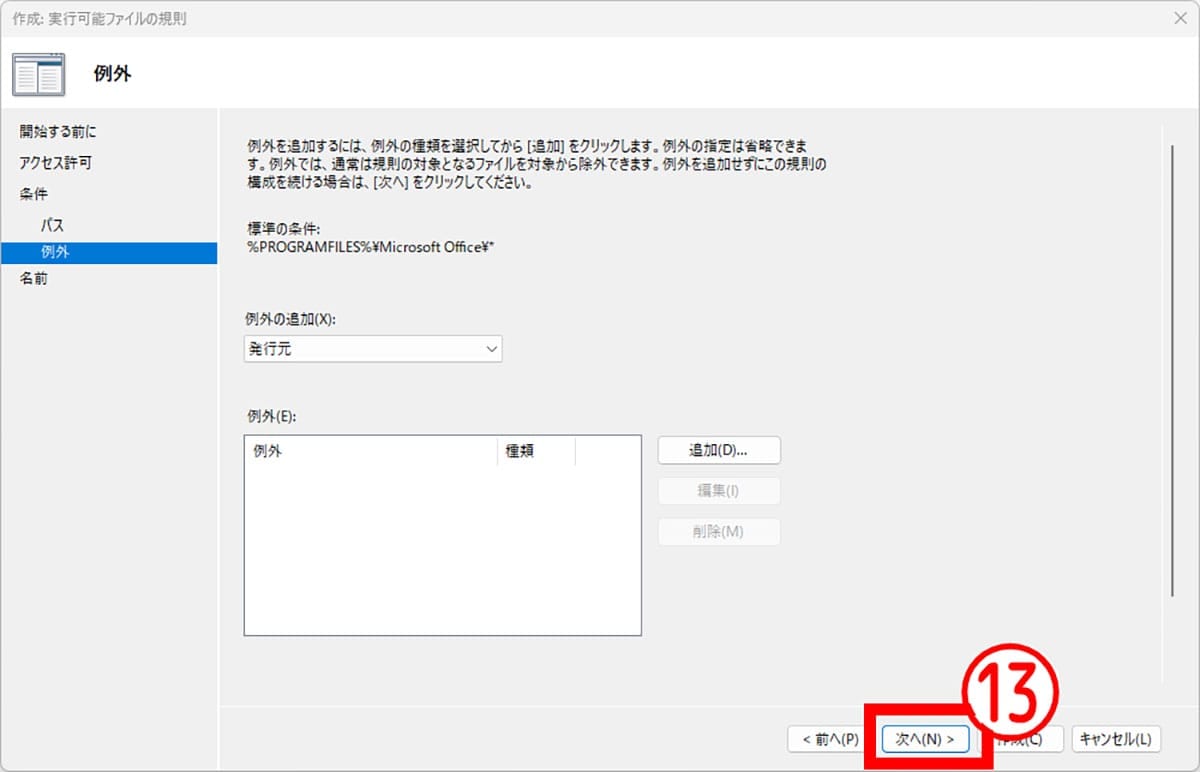This screenshot has width=1200, height=772.
Task: Click the greyed-out 削除(M) button
Action: click(x=718, y=531)
